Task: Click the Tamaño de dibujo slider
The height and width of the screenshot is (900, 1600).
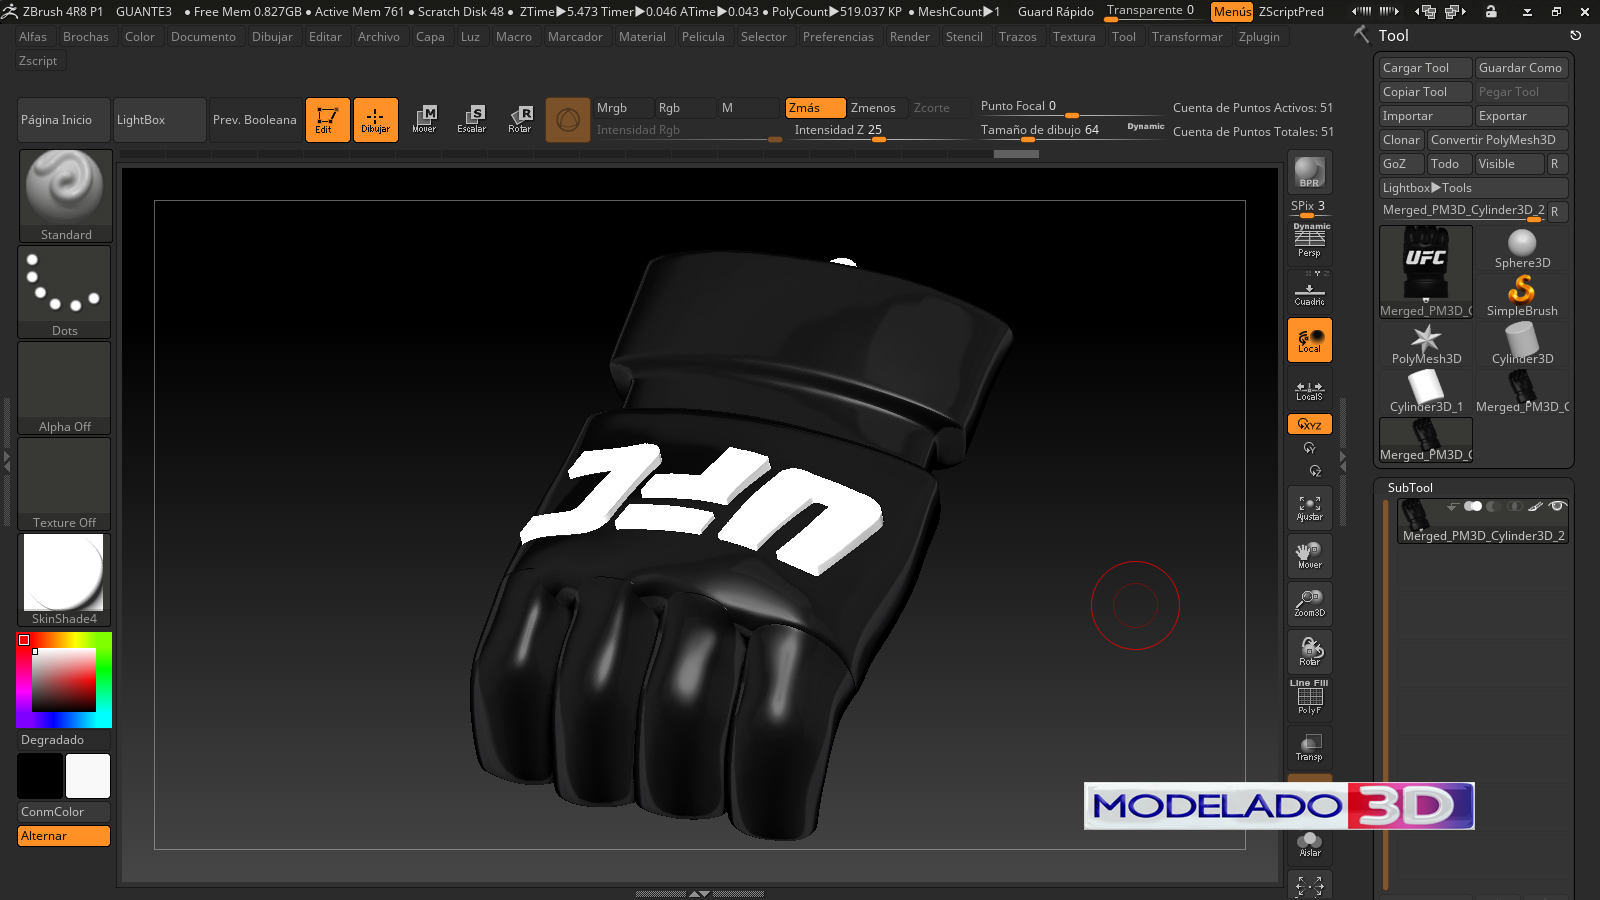Action: (x=1070, y=131)
